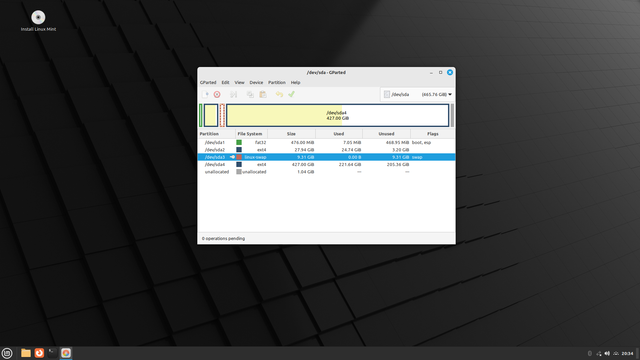640x360 pixels.
Task: Open the Files folder icon in taskbar
Action: [x=26, y=353]
